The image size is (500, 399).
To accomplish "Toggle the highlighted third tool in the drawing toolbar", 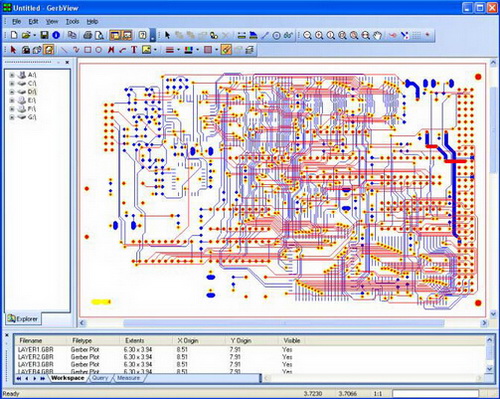I will (49, 50).
